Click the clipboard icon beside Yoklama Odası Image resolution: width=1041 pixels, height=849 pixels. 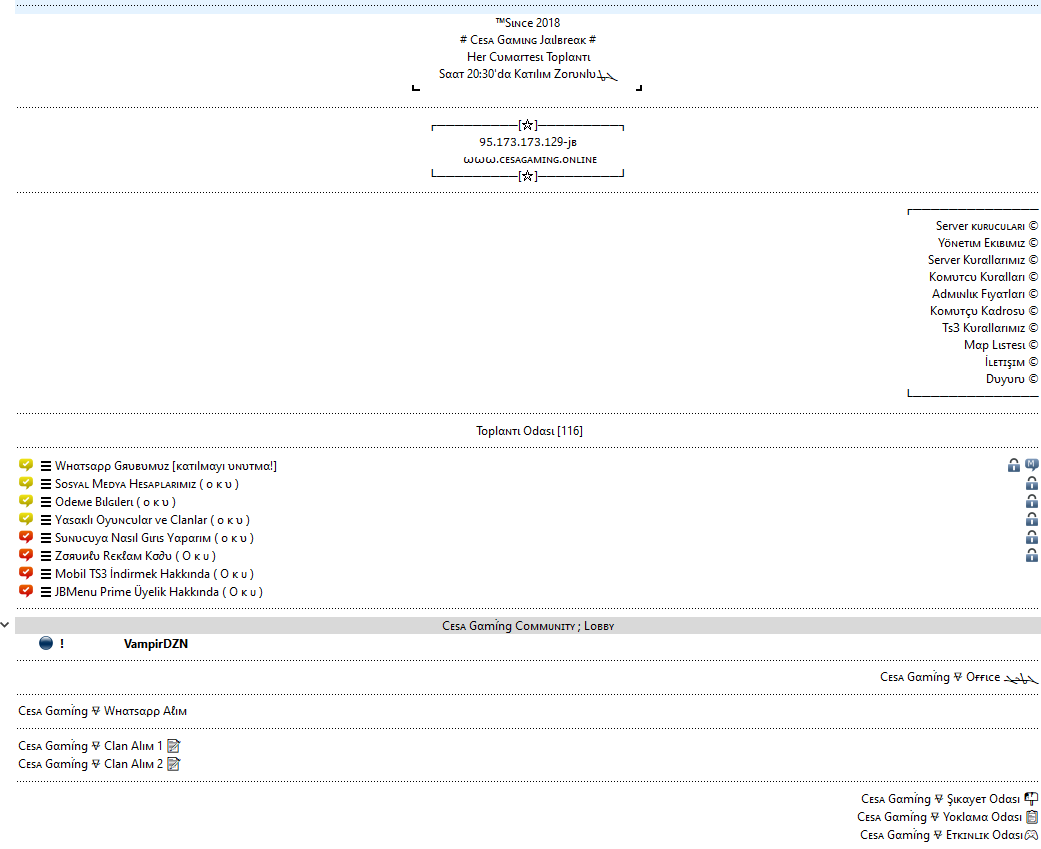1032,816
